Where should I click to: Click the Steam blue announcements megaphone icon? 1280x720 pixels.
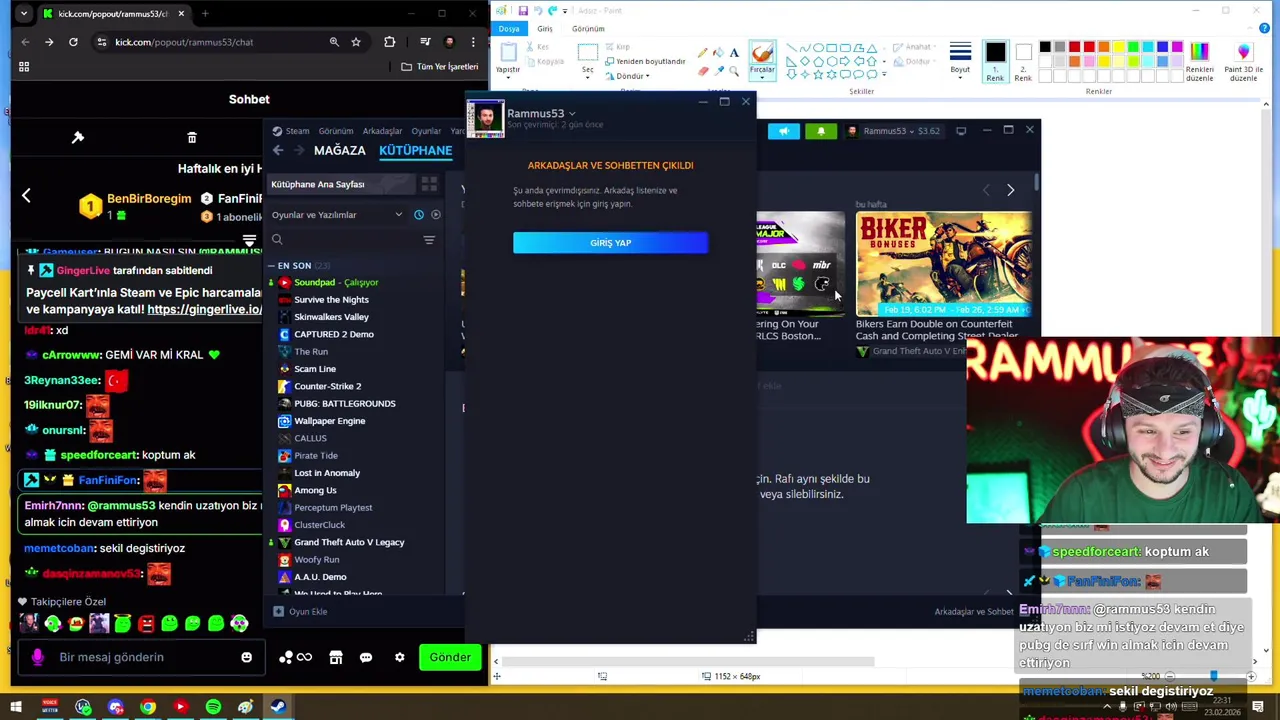pos(784,131)
